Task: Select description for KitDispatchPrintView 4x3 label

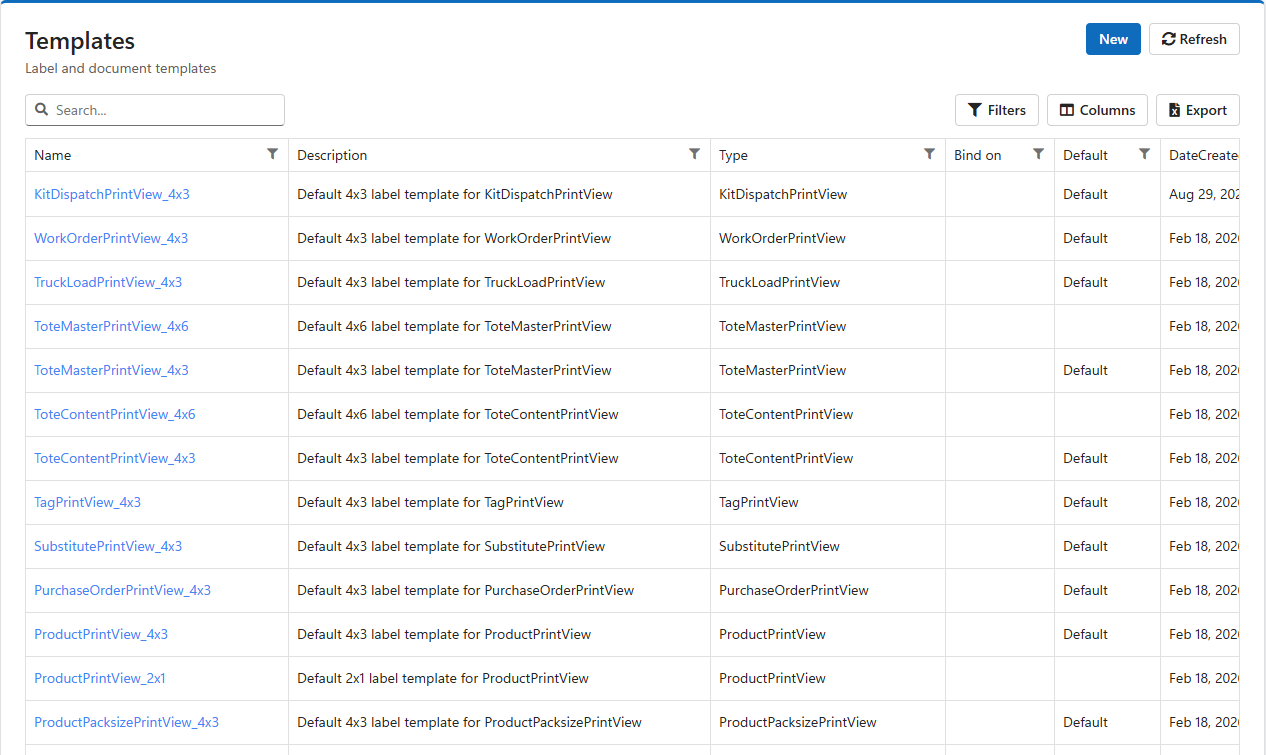Action: (455, 194)
